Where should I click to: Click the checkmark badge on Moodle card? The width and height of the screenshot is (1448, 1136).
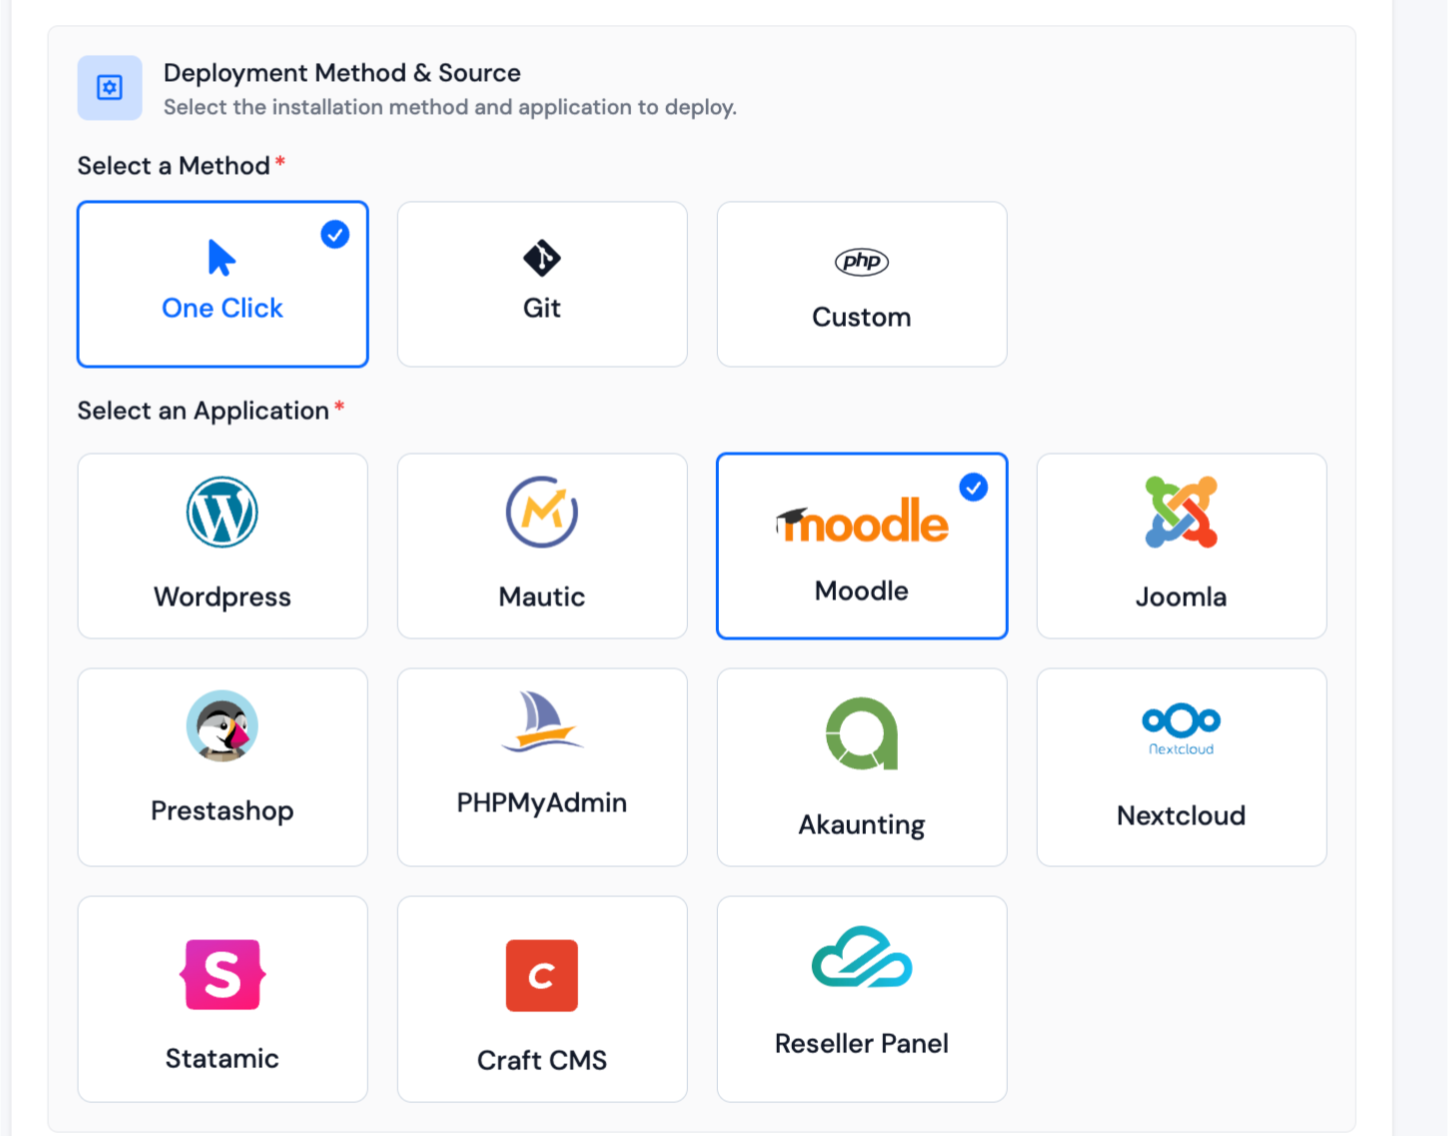coord(972,488)
